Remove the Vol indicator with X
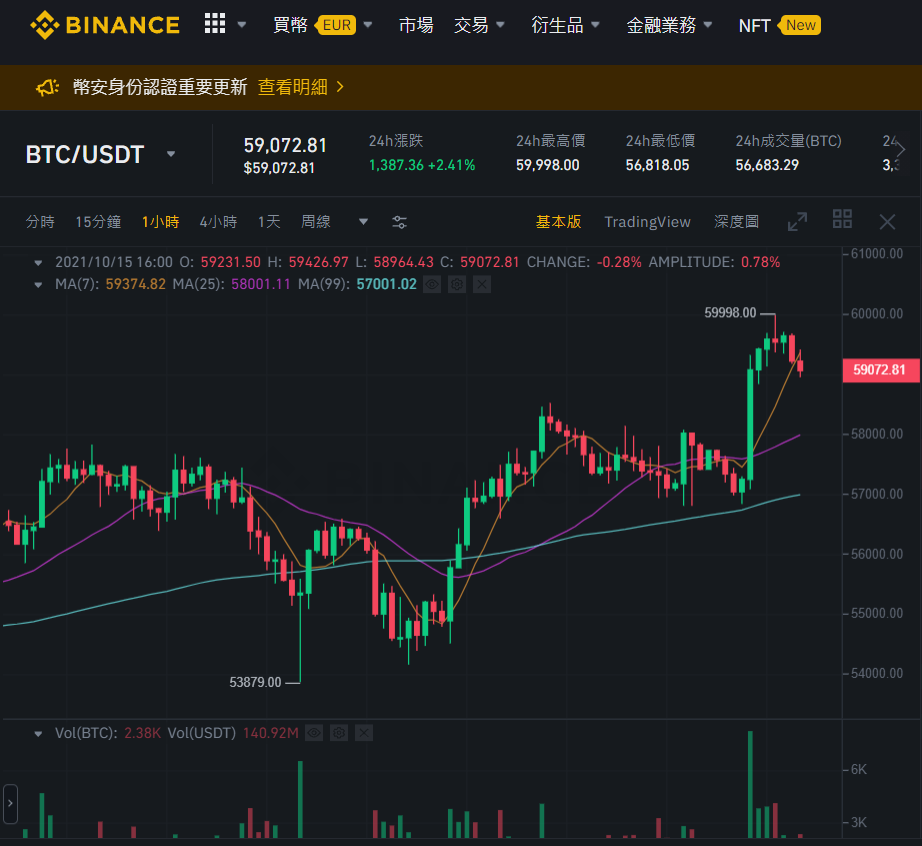922x846 pixels. [364, 733]
